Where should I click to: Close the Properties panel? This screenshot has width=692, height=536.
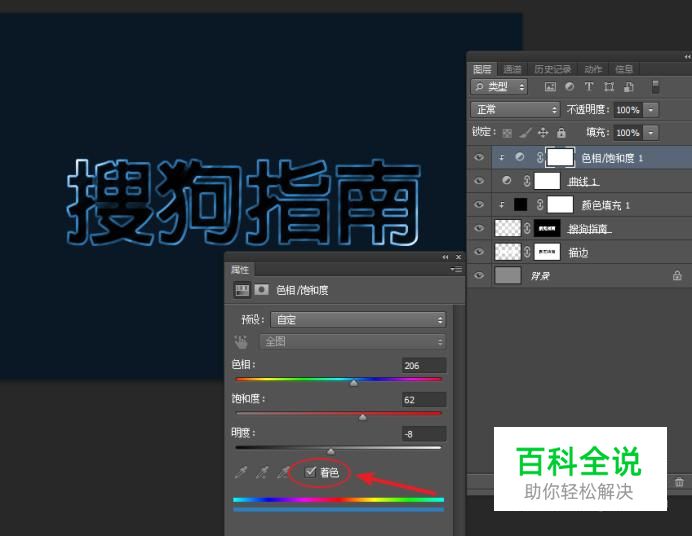(x=459, y=257)
